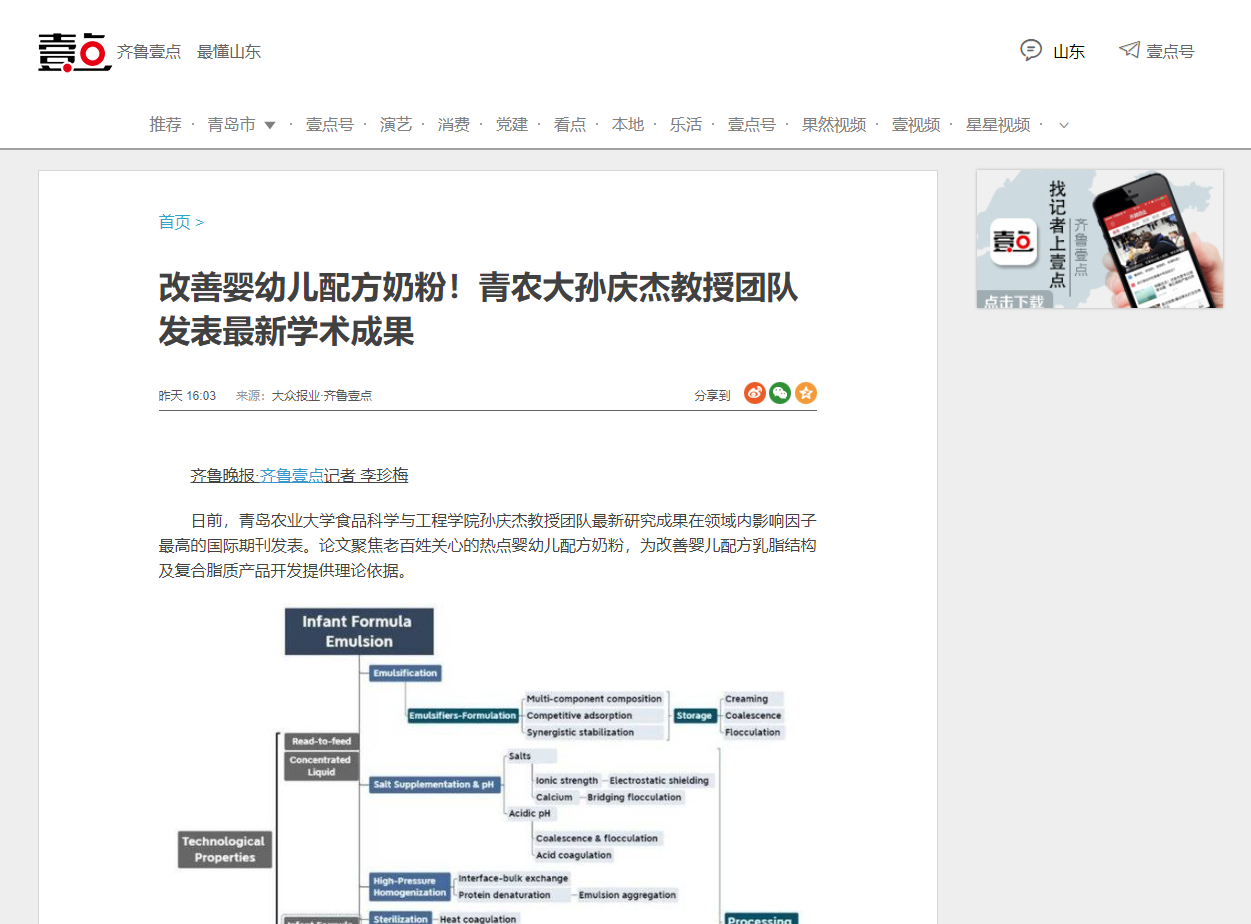Expand the 青岛市 city dropdown arrow
1251x924 pixels.
coord(269,126)
